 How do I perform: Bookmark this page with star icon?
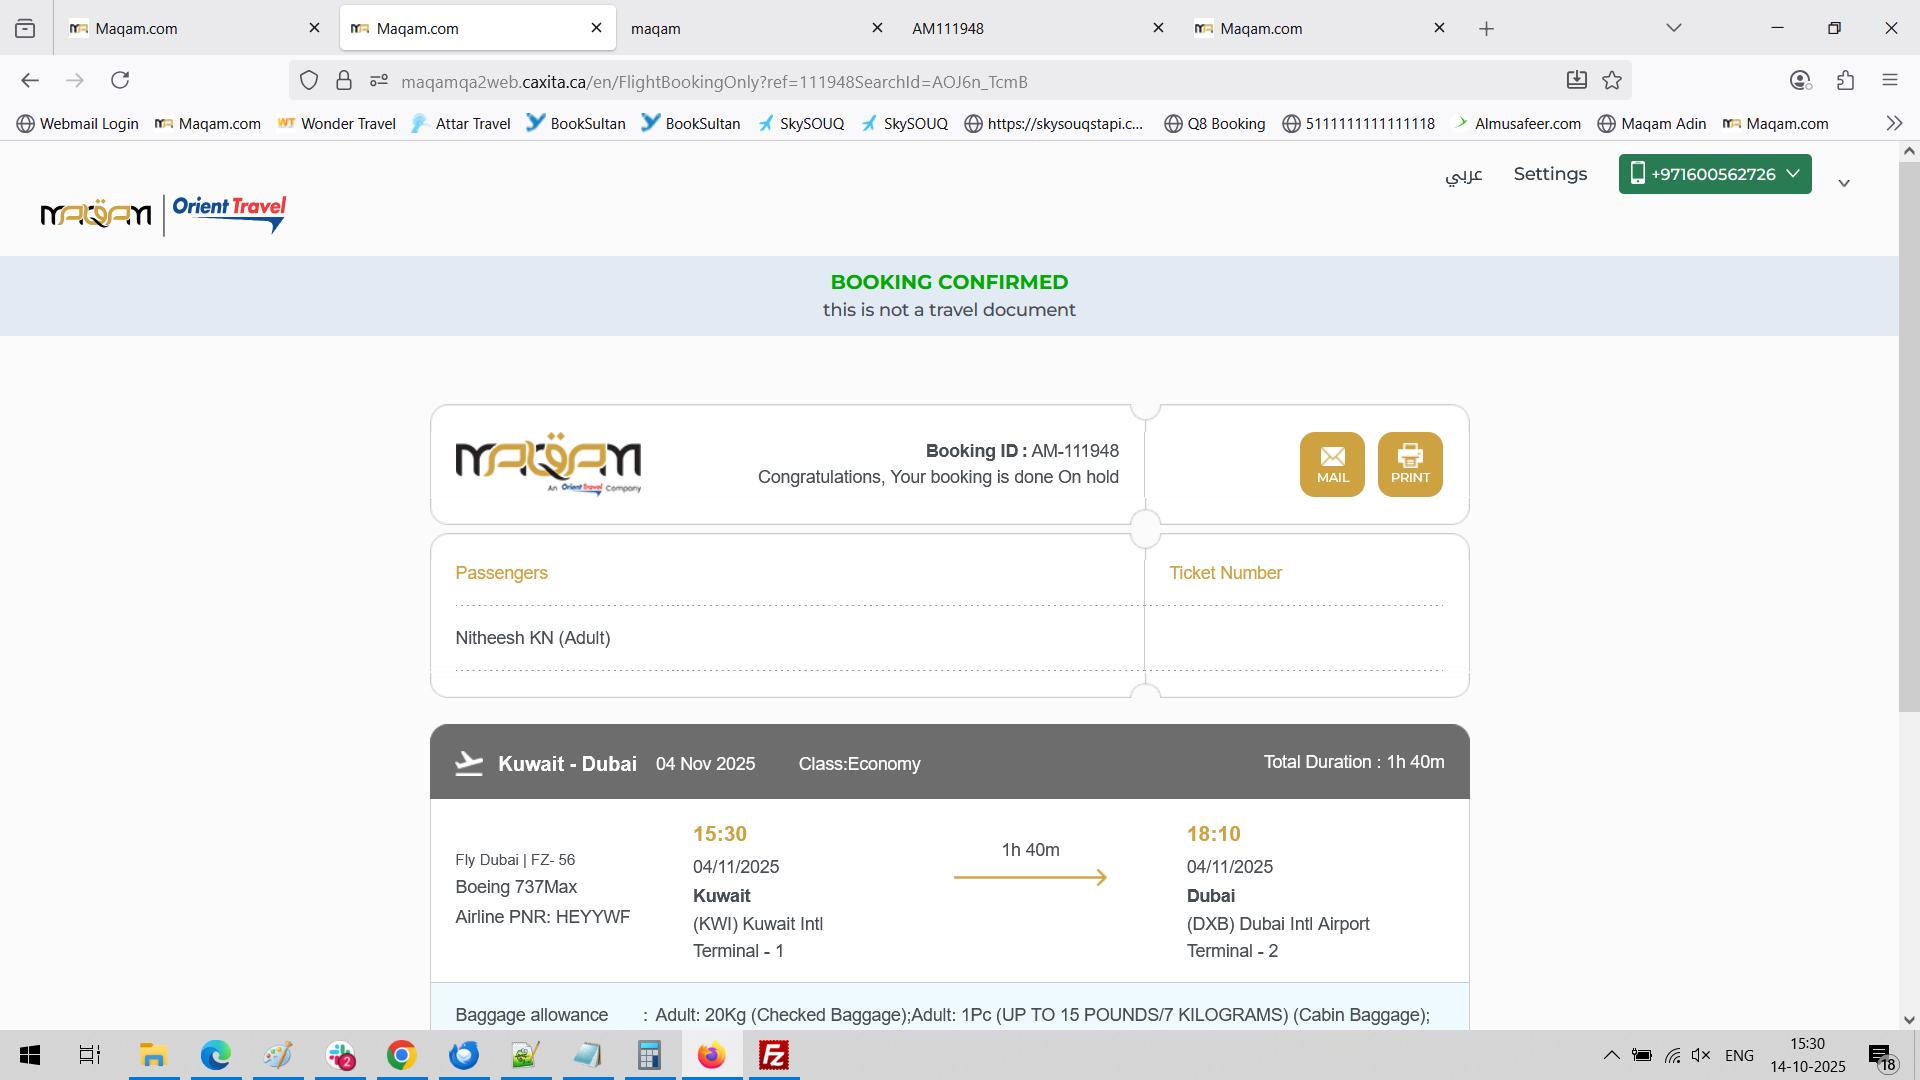[1612, 80]
